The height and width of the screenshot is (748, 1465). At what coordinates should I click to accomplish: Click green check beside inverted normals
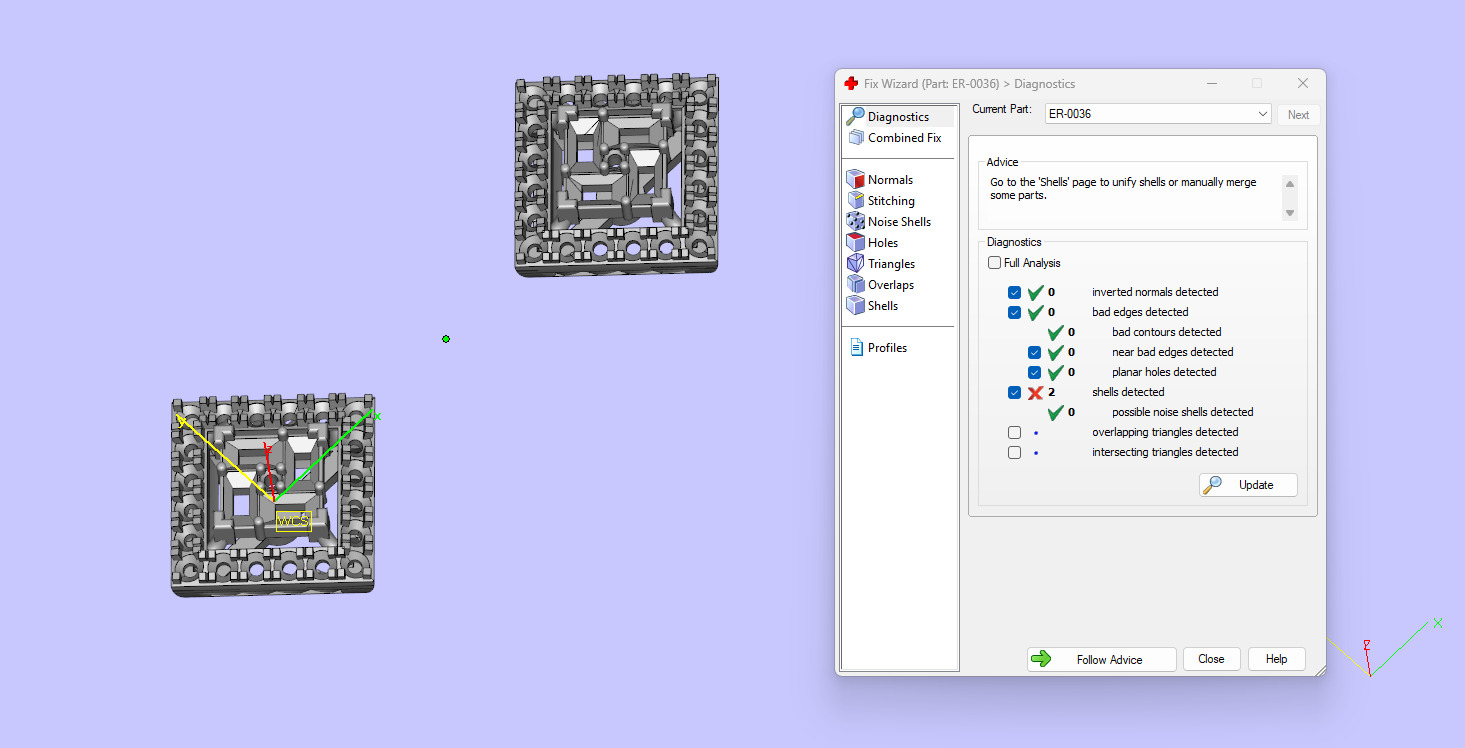pos(1035,292)
